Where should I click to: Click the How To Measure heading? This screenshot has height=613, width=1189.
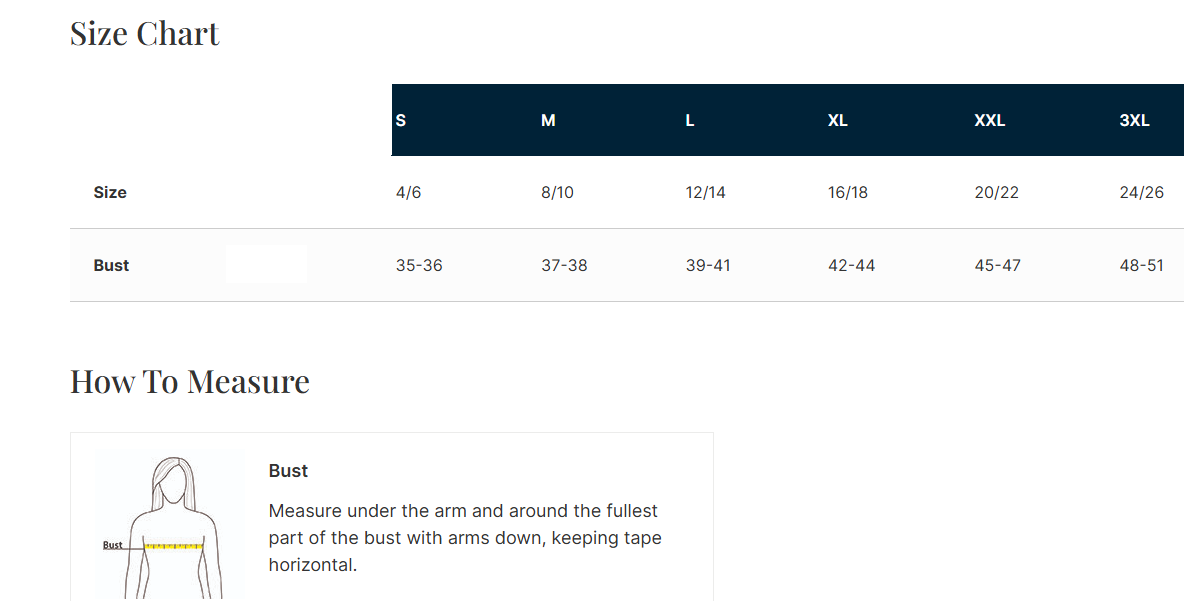pyautogui.click(x=190, y=381)
